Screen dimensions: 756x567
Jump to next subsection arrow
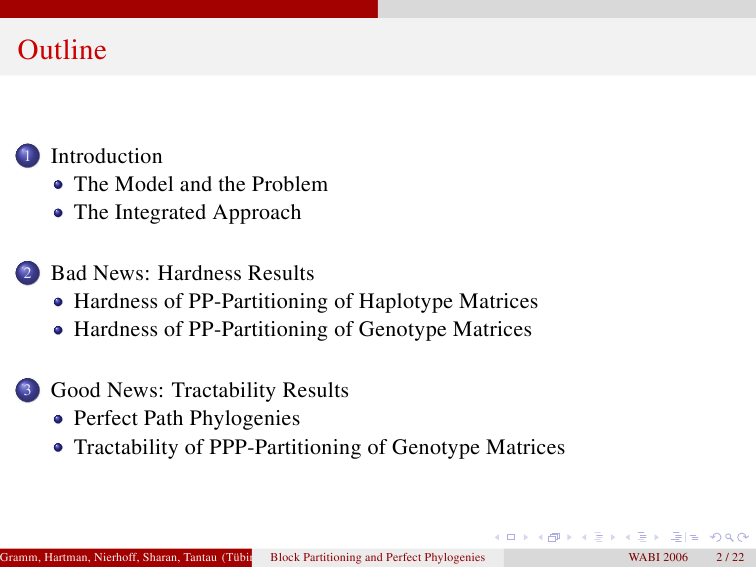(613, 537)
